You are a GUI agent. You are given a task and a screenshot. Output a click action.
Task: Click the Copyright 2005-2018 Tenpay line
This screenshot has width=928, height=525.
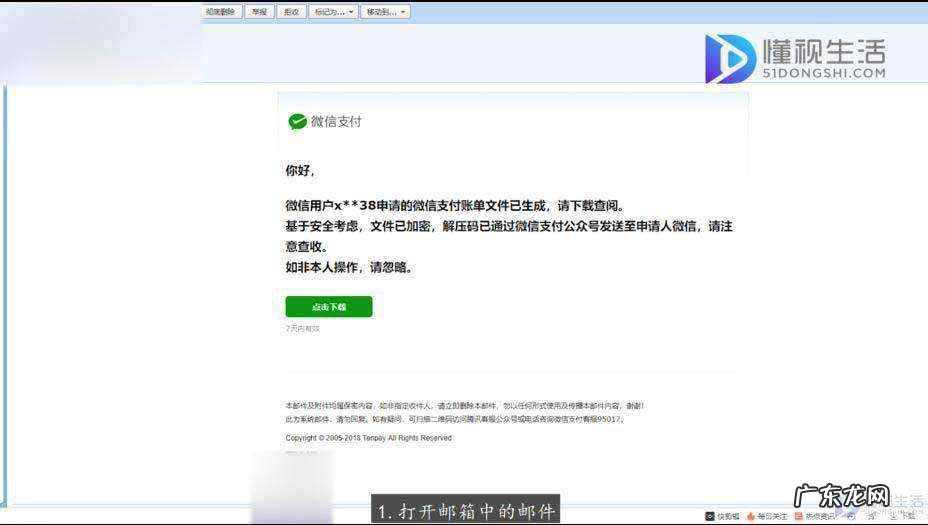pyautogui.click(x=369, y=438)
